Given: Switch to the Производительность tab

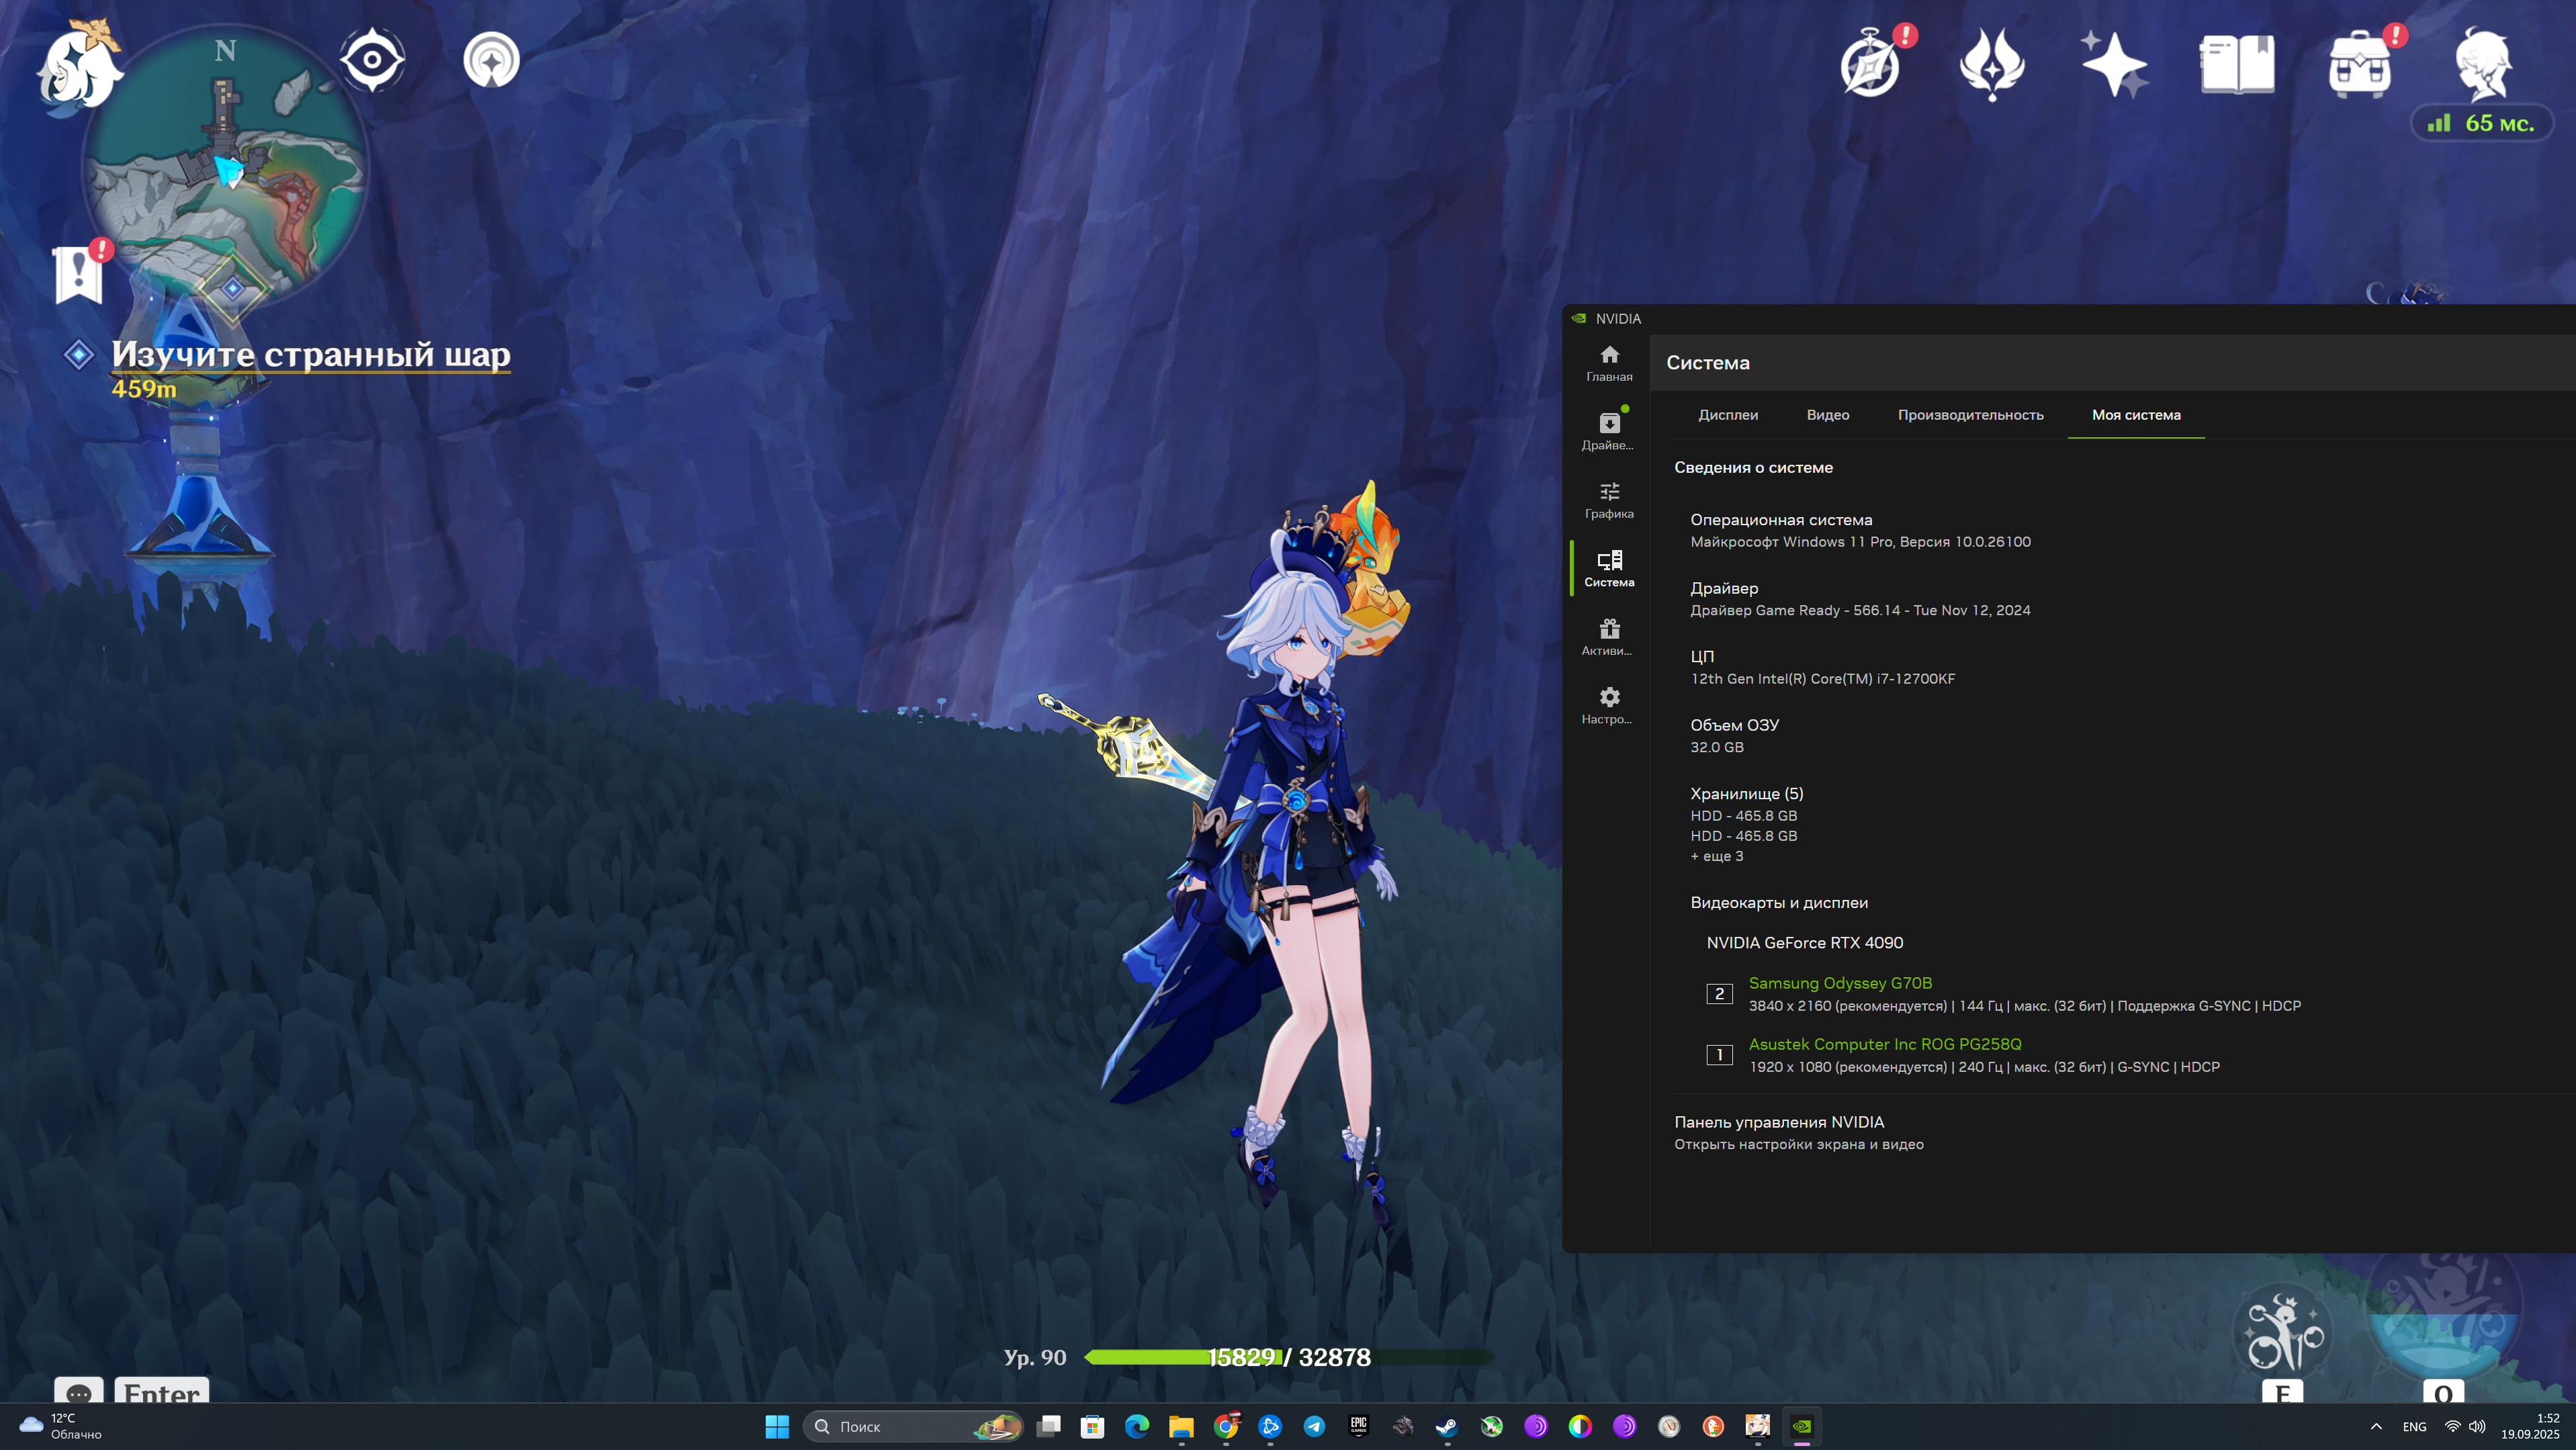Looking at the screenshot, I should 1970,415.
